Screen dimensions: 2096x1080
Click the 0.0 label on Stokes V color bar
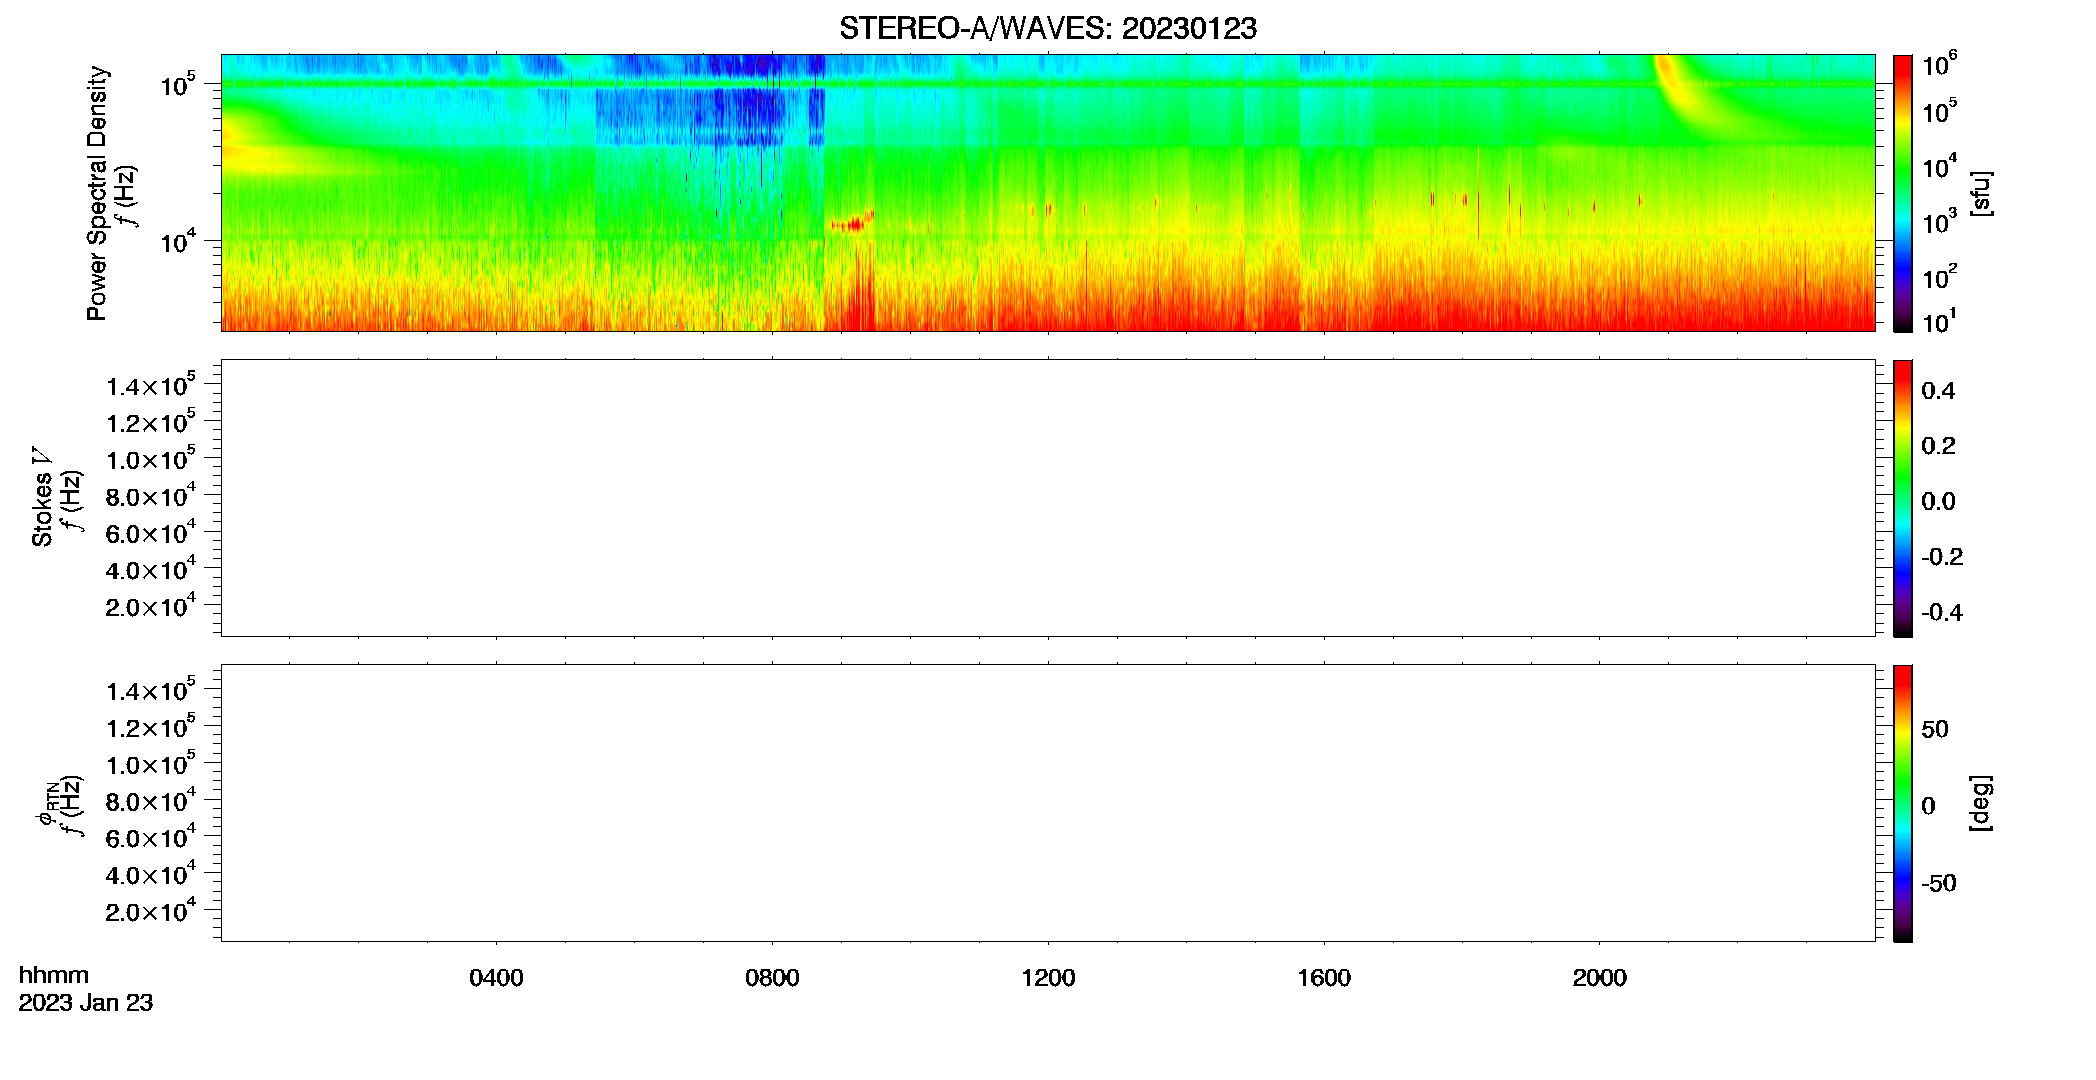[x=1939, y=502]
